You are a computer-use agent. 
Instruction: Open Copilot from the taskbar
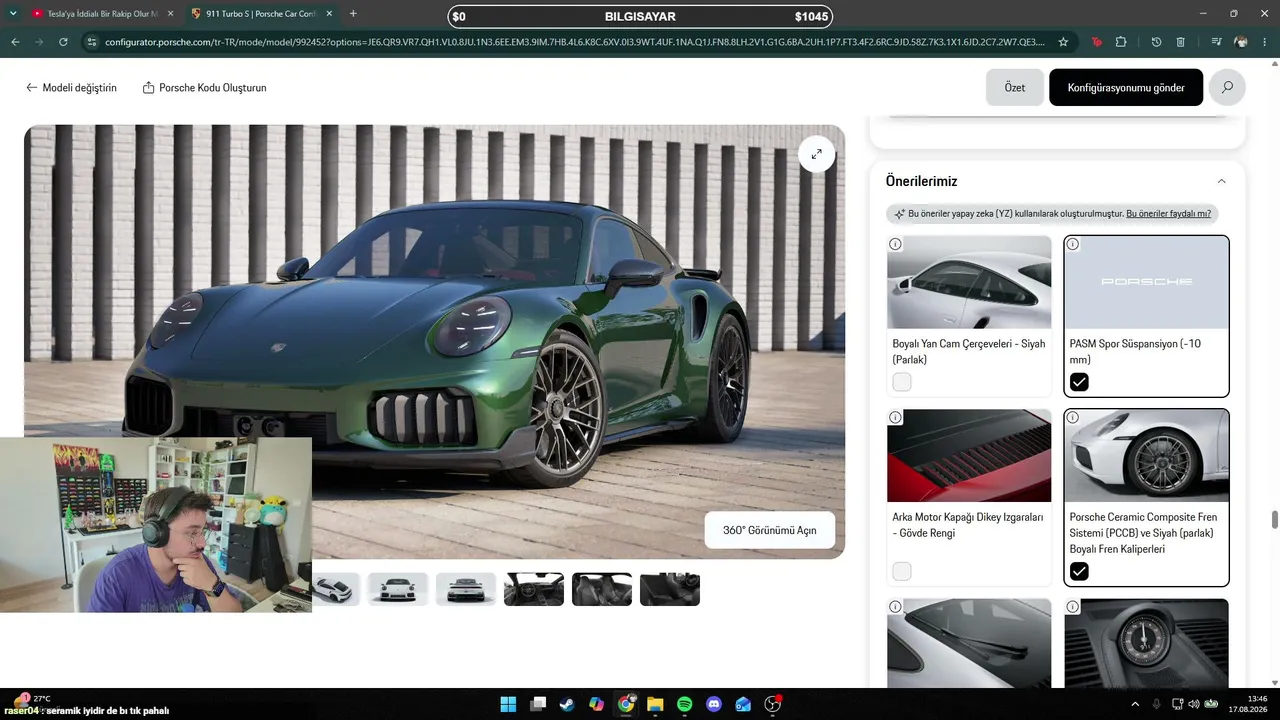[x=597, y=704]
